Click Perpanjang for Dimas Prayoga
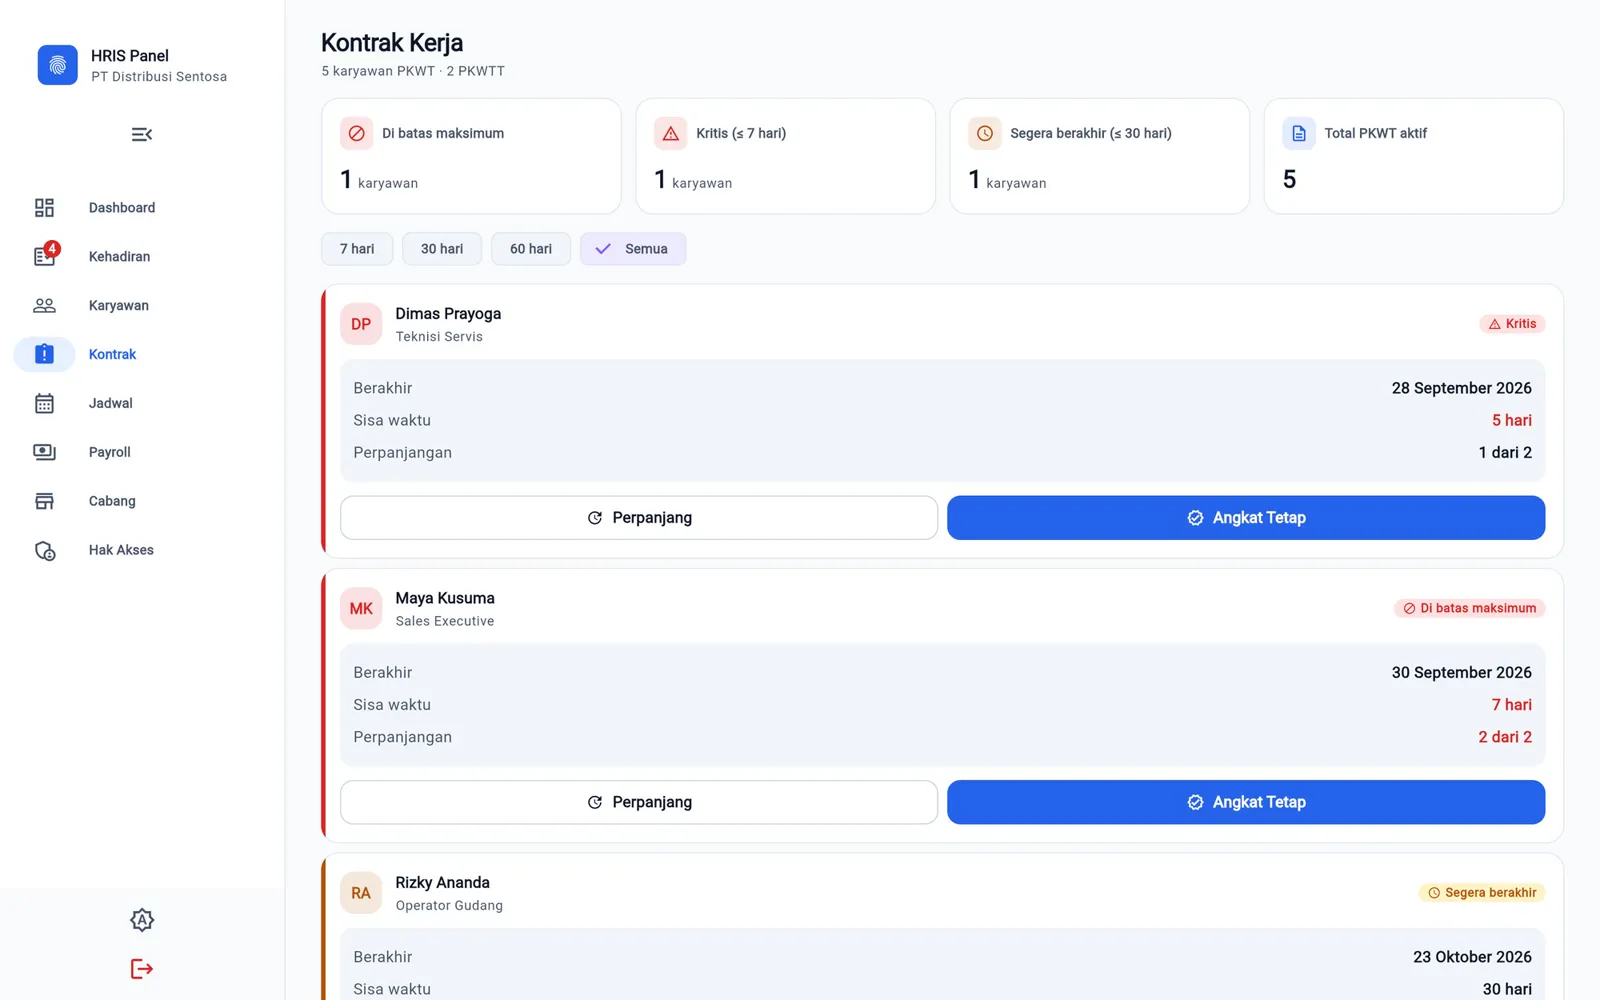Image resolution: width=1600 pixels, height=1000 pixels. pyautogui.click(x=639, y=518)
